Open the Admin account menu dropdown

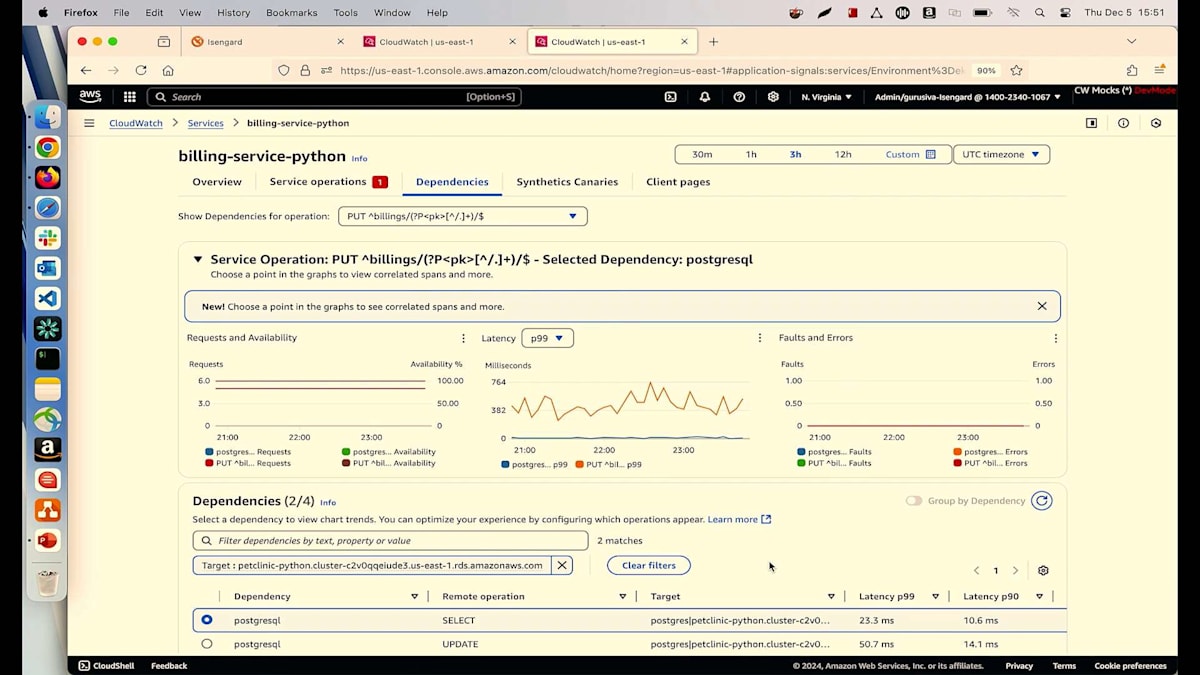click(x=968, y=97)
